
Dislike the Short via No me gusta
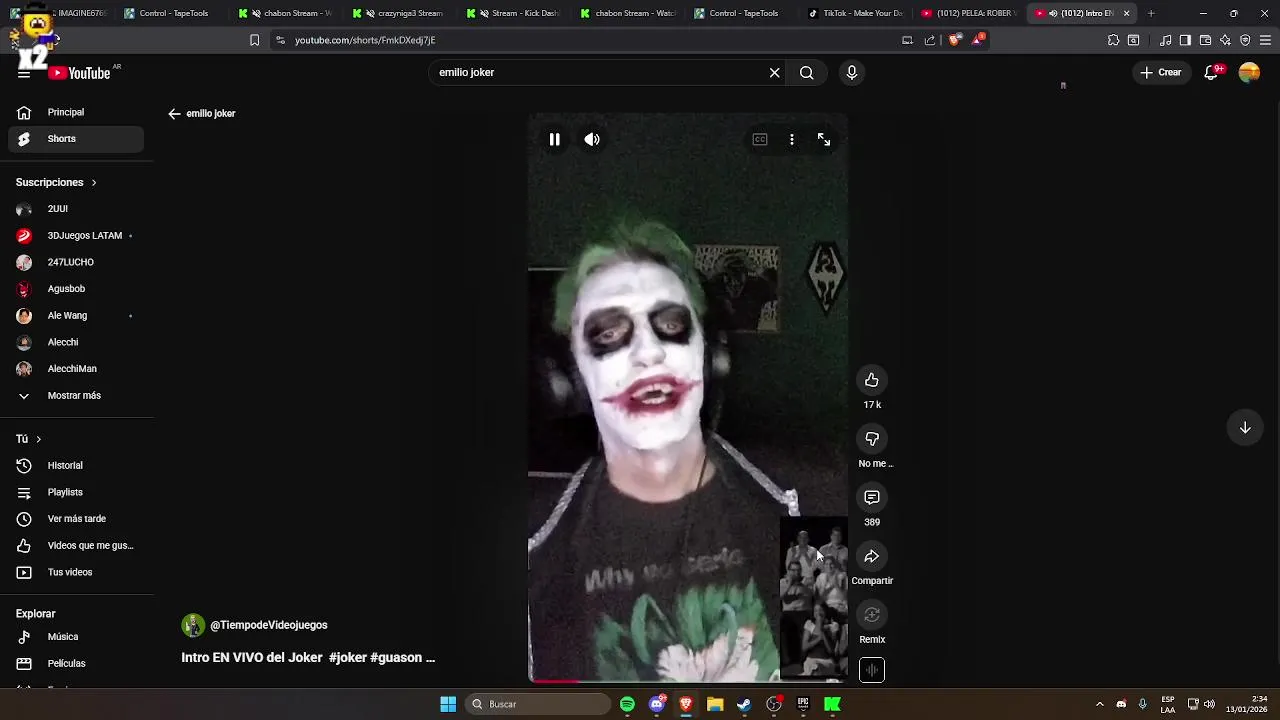point(872,439)
